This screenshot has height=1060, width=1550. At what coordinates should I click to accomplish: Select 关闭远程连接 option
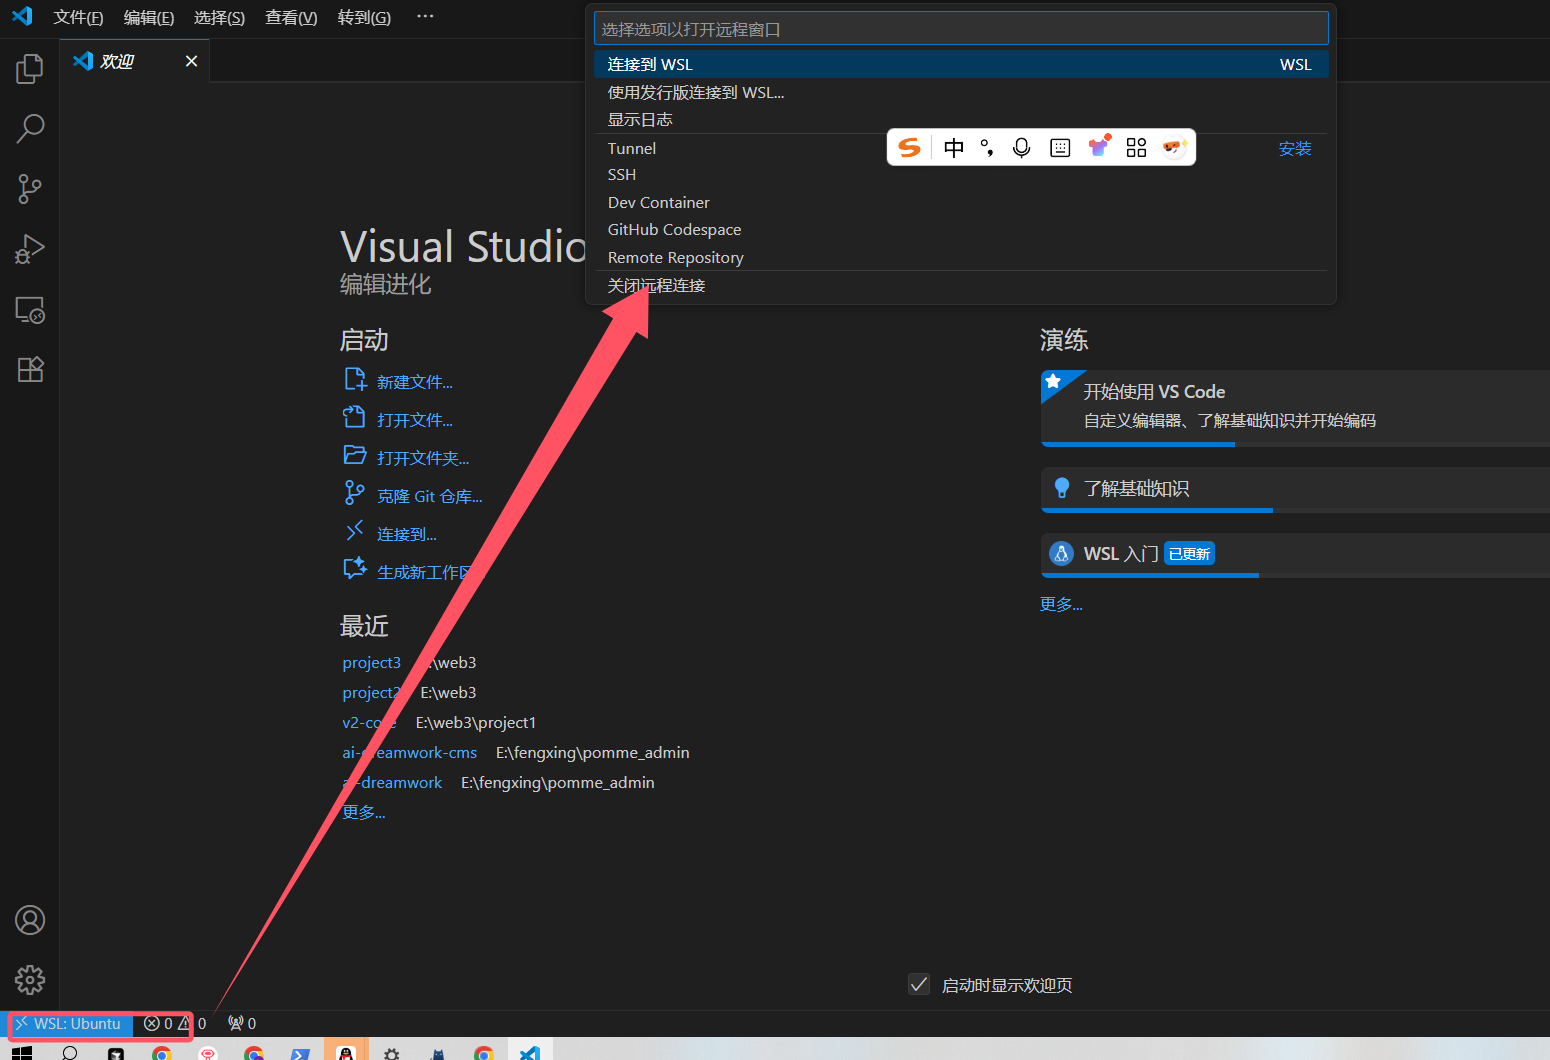click(961, 285)
